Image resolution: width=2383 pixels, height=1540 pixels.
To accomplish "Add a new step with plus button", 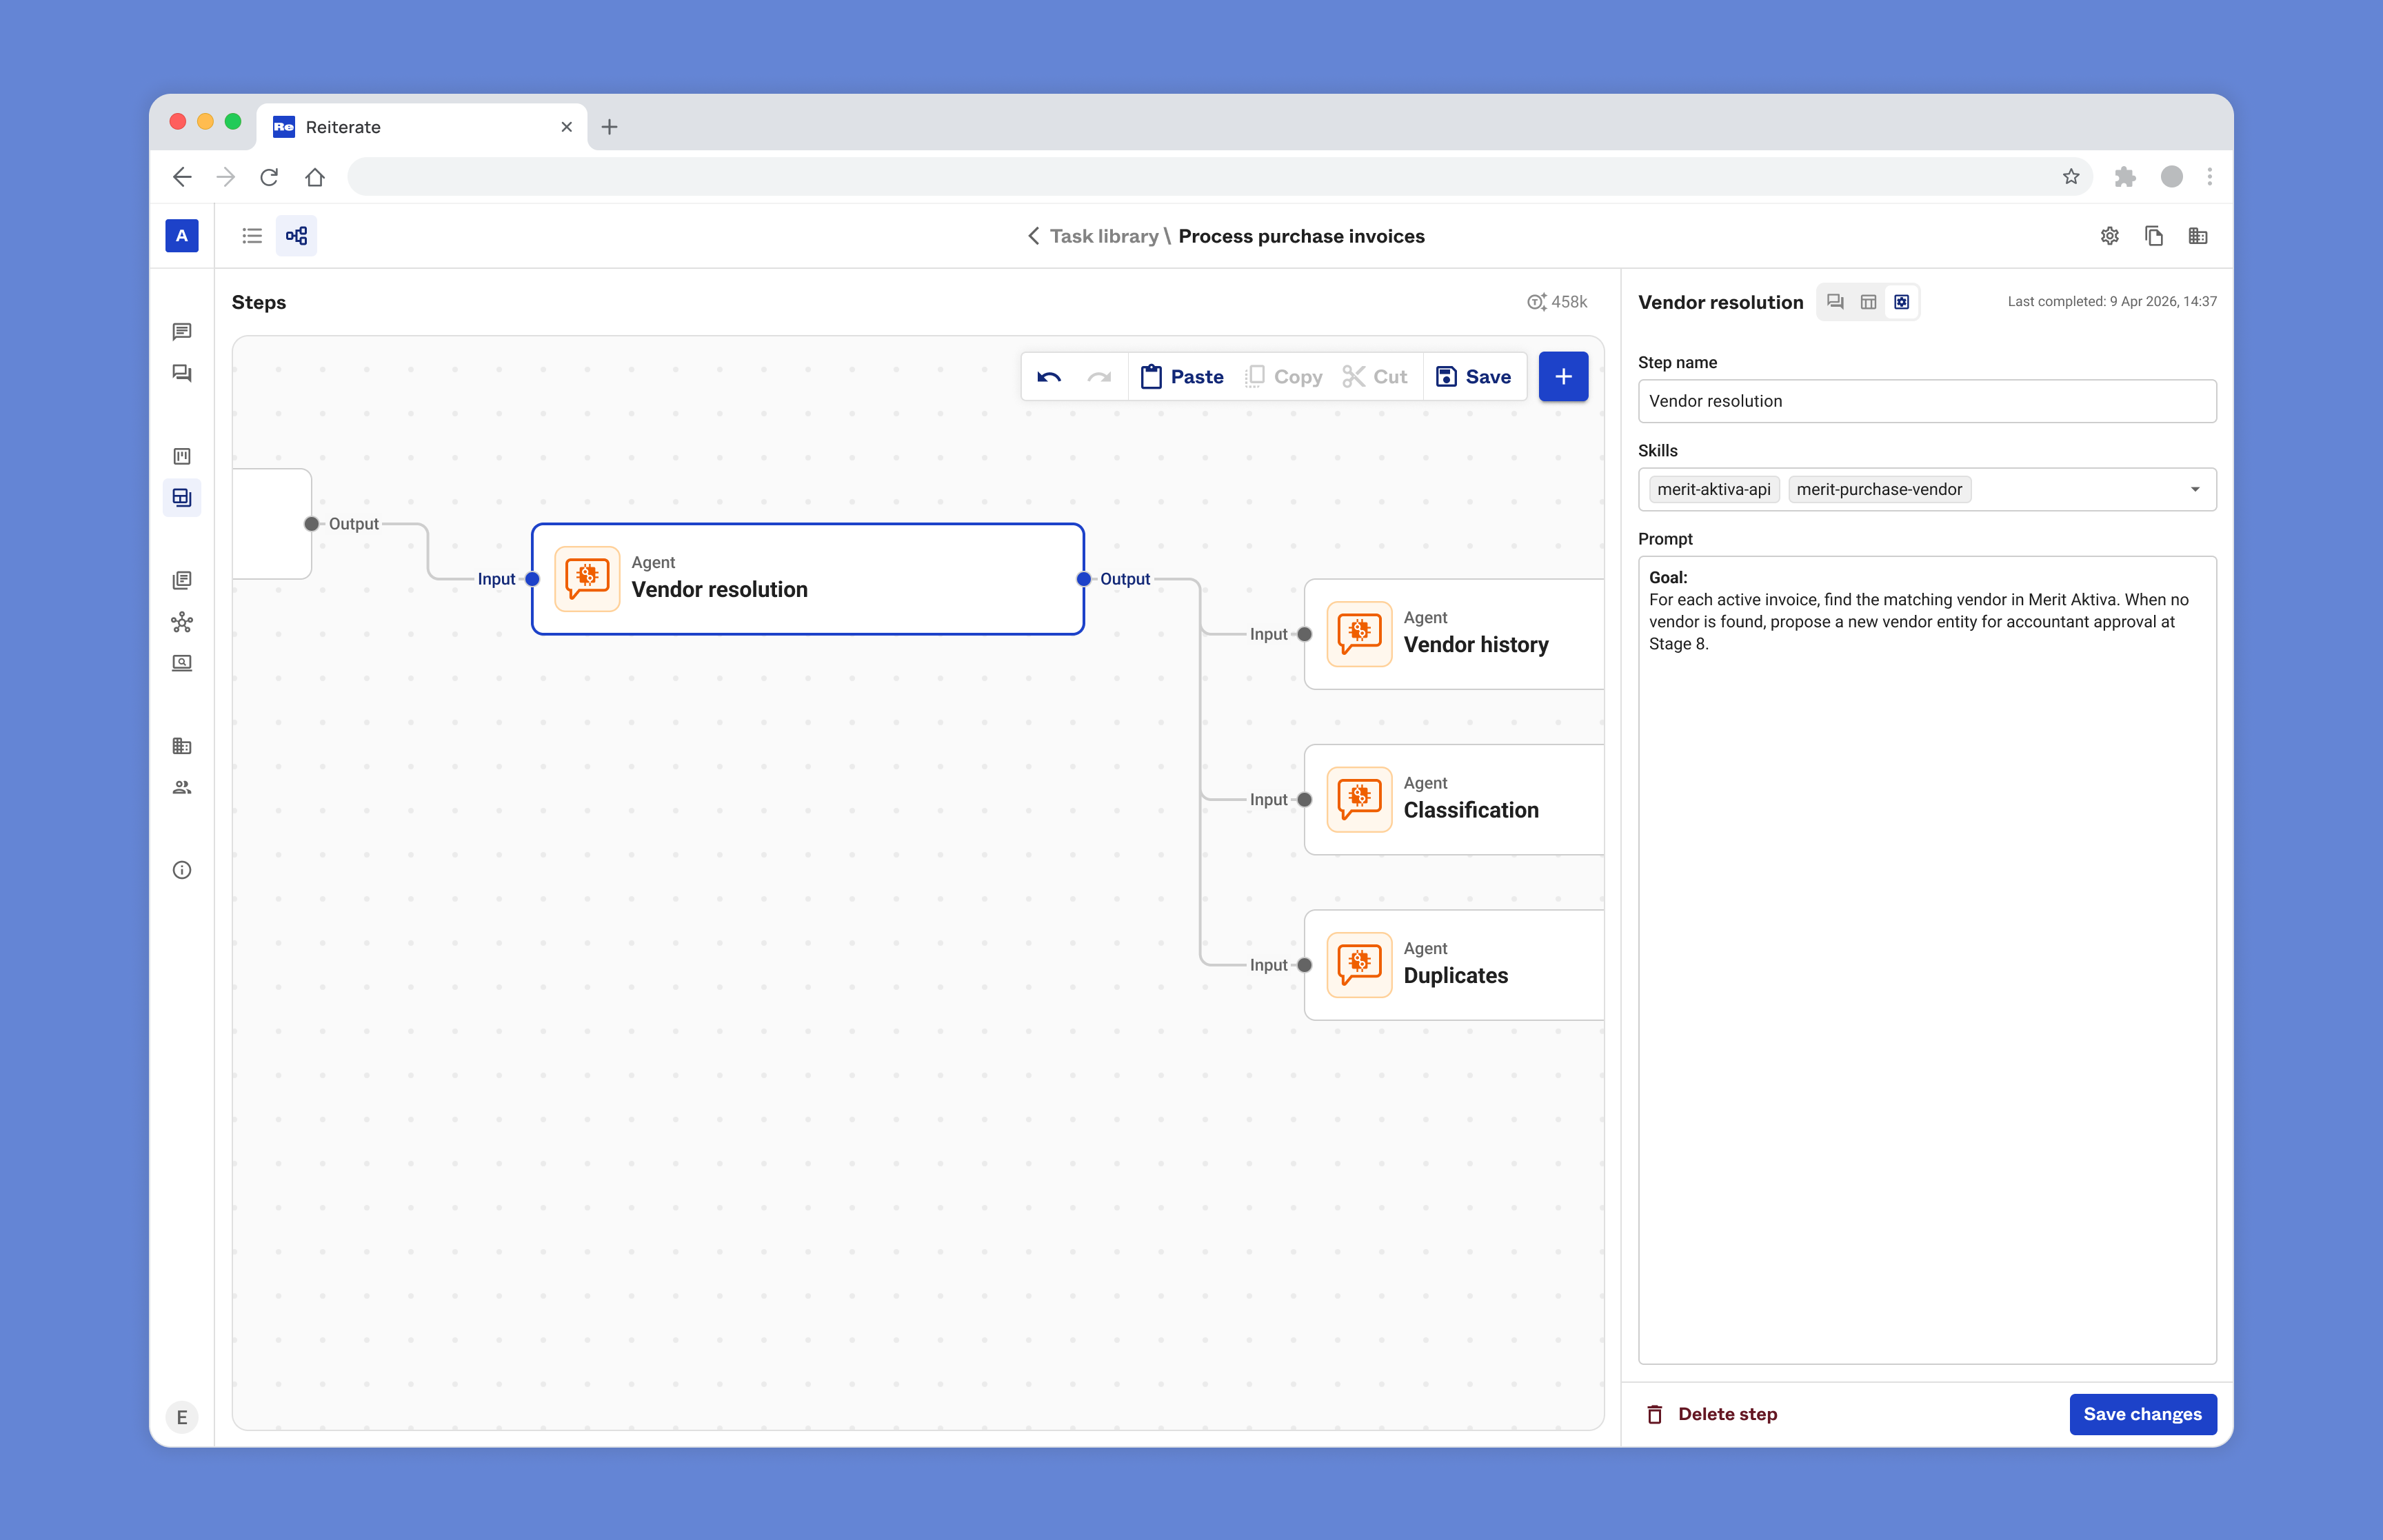I will click(x=1563, y=377).
